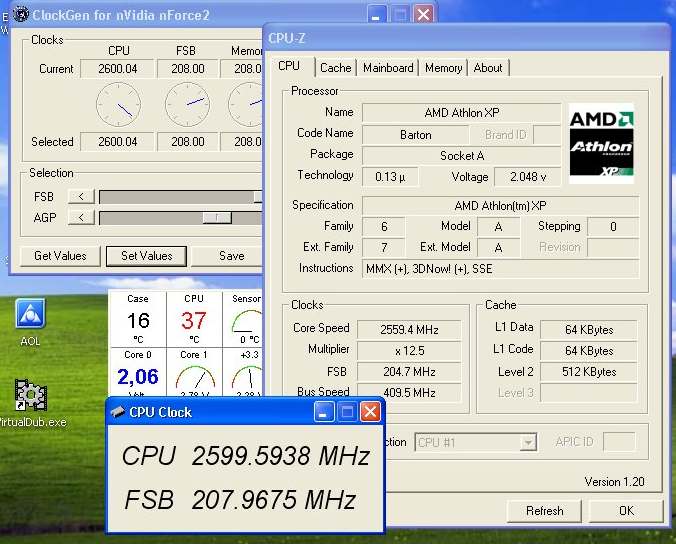Click the Core Speed 2559.4 MHz value
Screen dimensions: 676x544
pos(409,330)
